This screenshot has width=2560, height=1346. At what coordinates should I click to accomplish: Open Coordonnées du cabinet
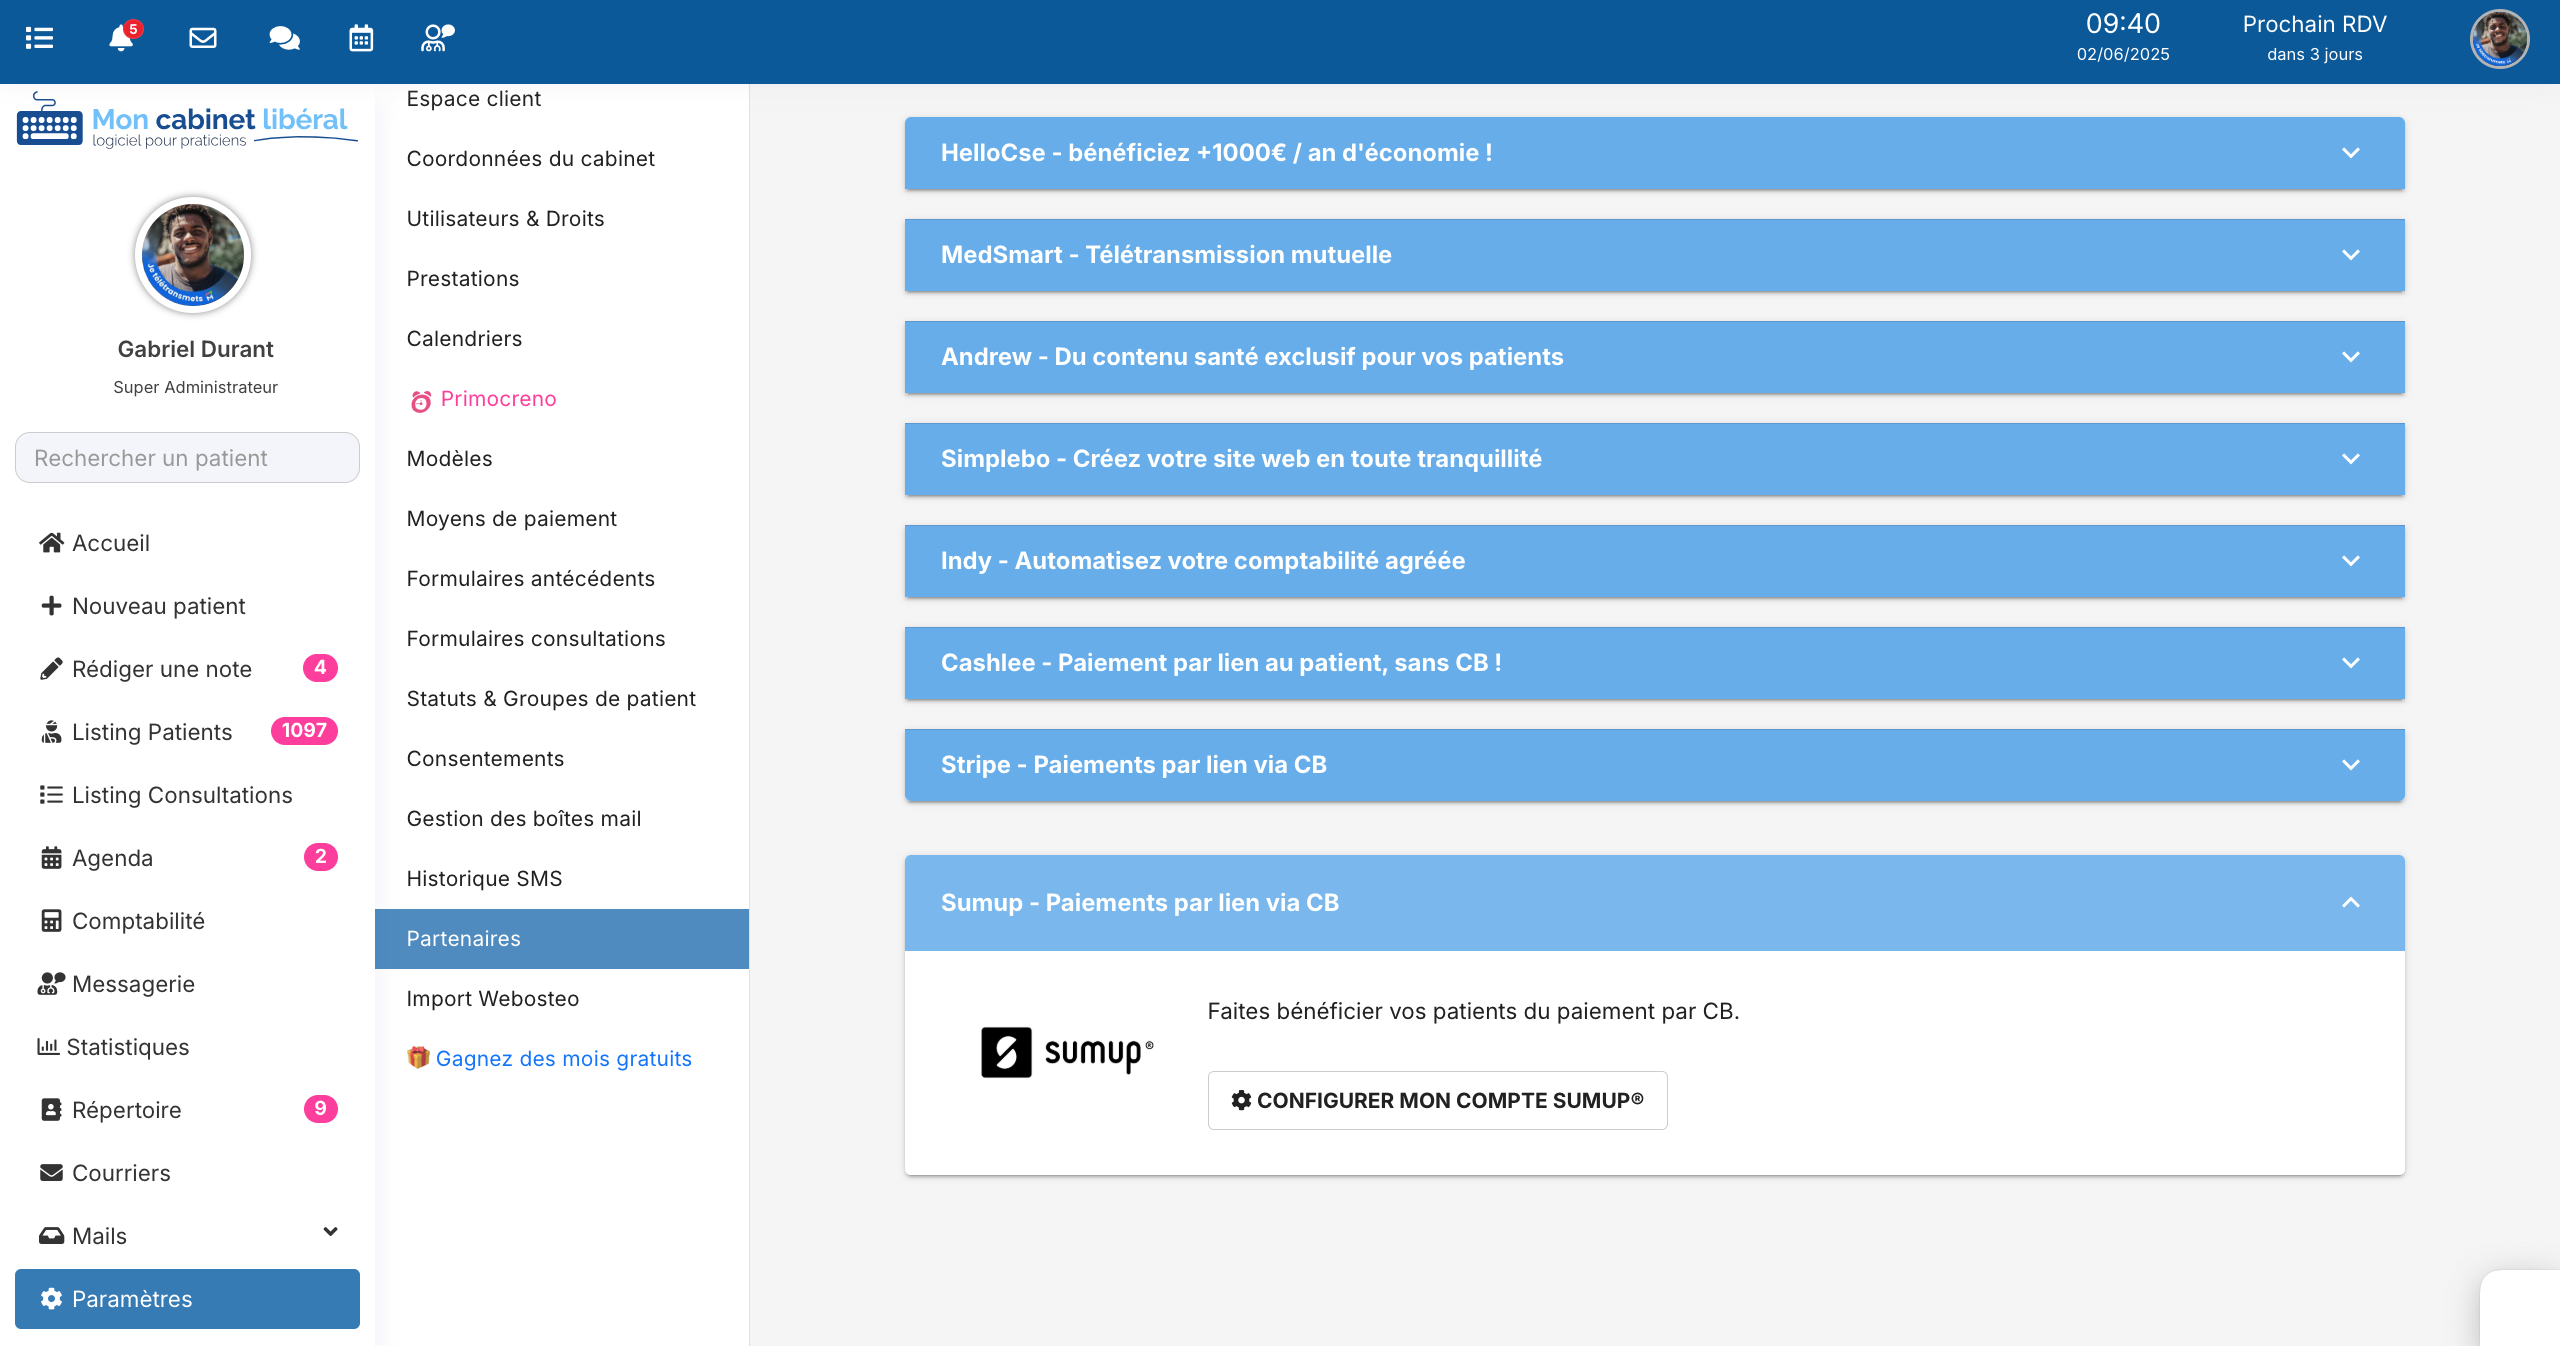click(x=562, y=159)
